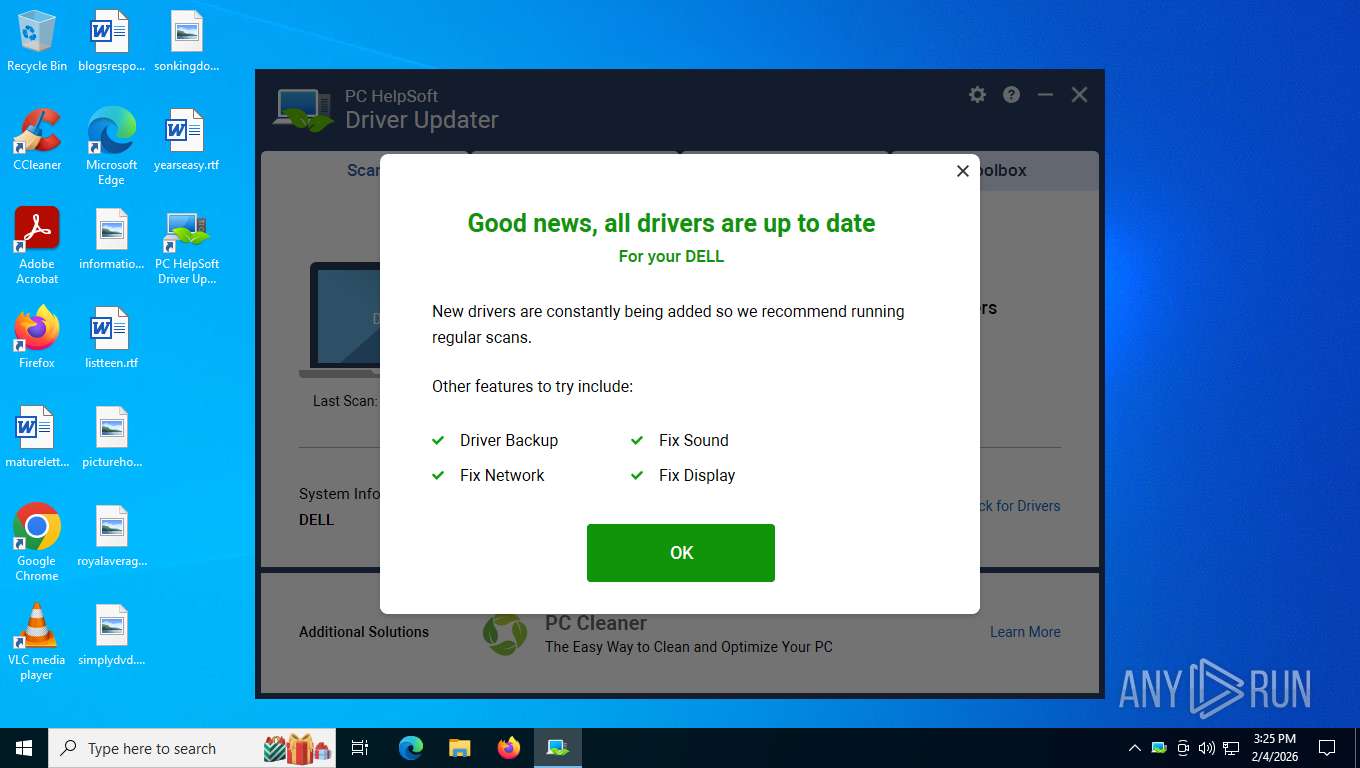The width and height of the screenshot is (1360, 768).
Task: Select the Fix Sound feature text
Action: [694, 440]
